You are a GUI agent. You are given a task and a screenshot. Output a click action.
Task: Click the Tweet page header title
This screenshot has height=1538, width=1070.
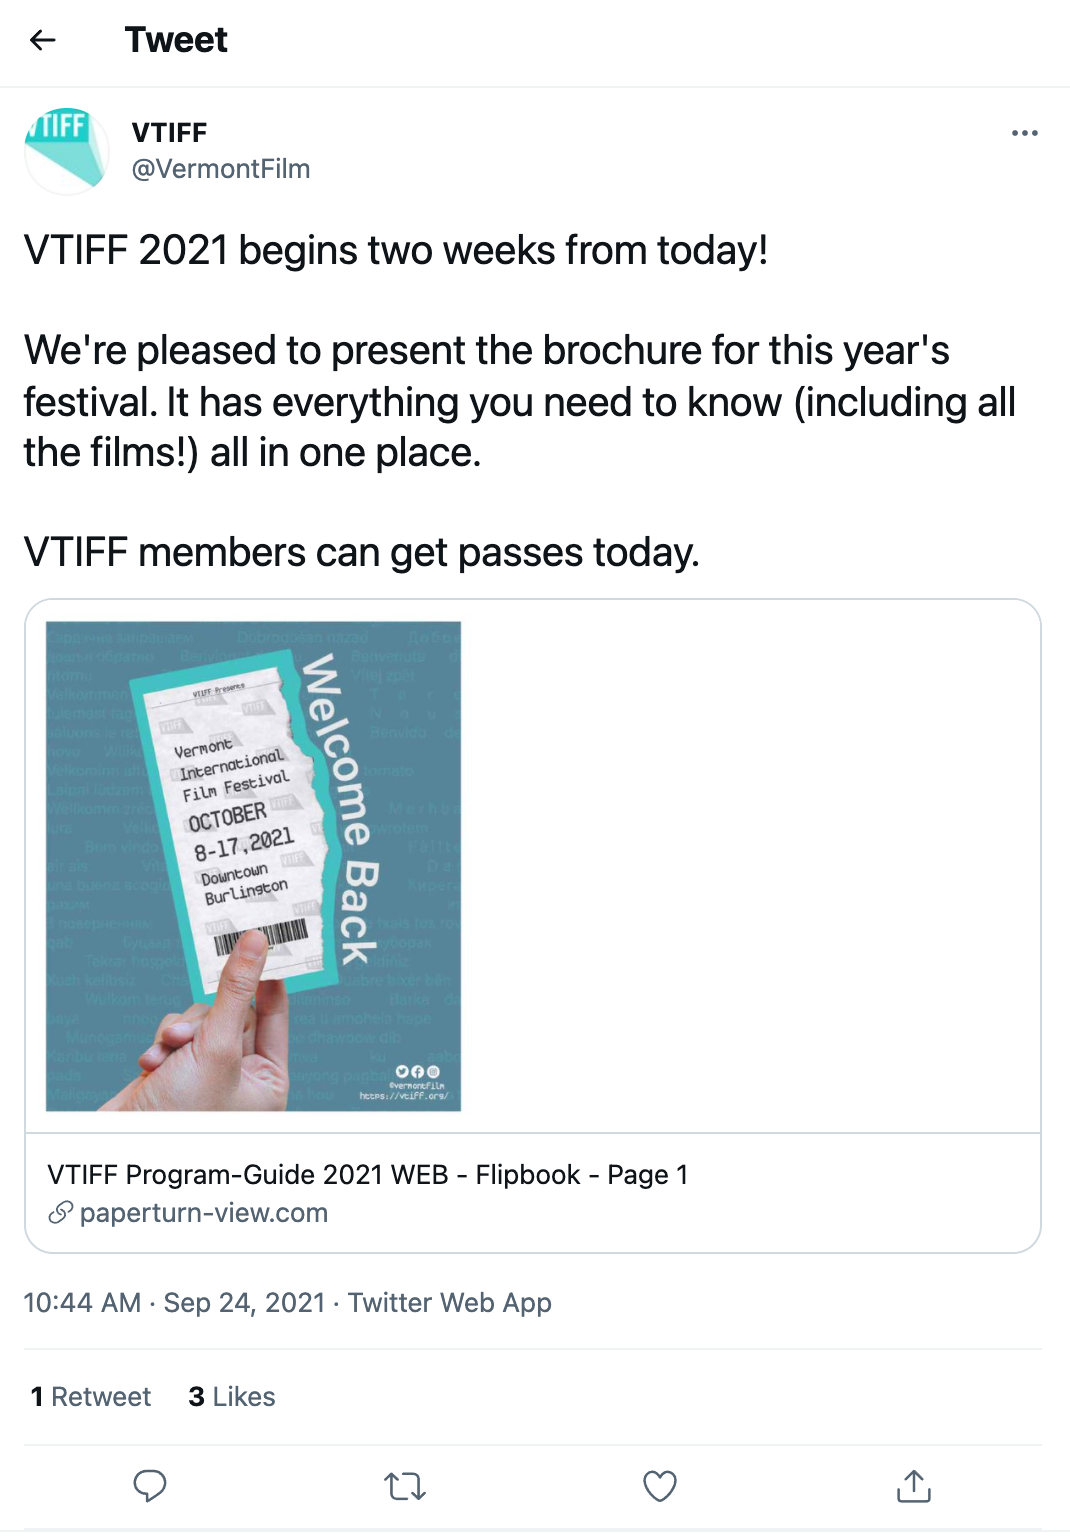[176, 40]
